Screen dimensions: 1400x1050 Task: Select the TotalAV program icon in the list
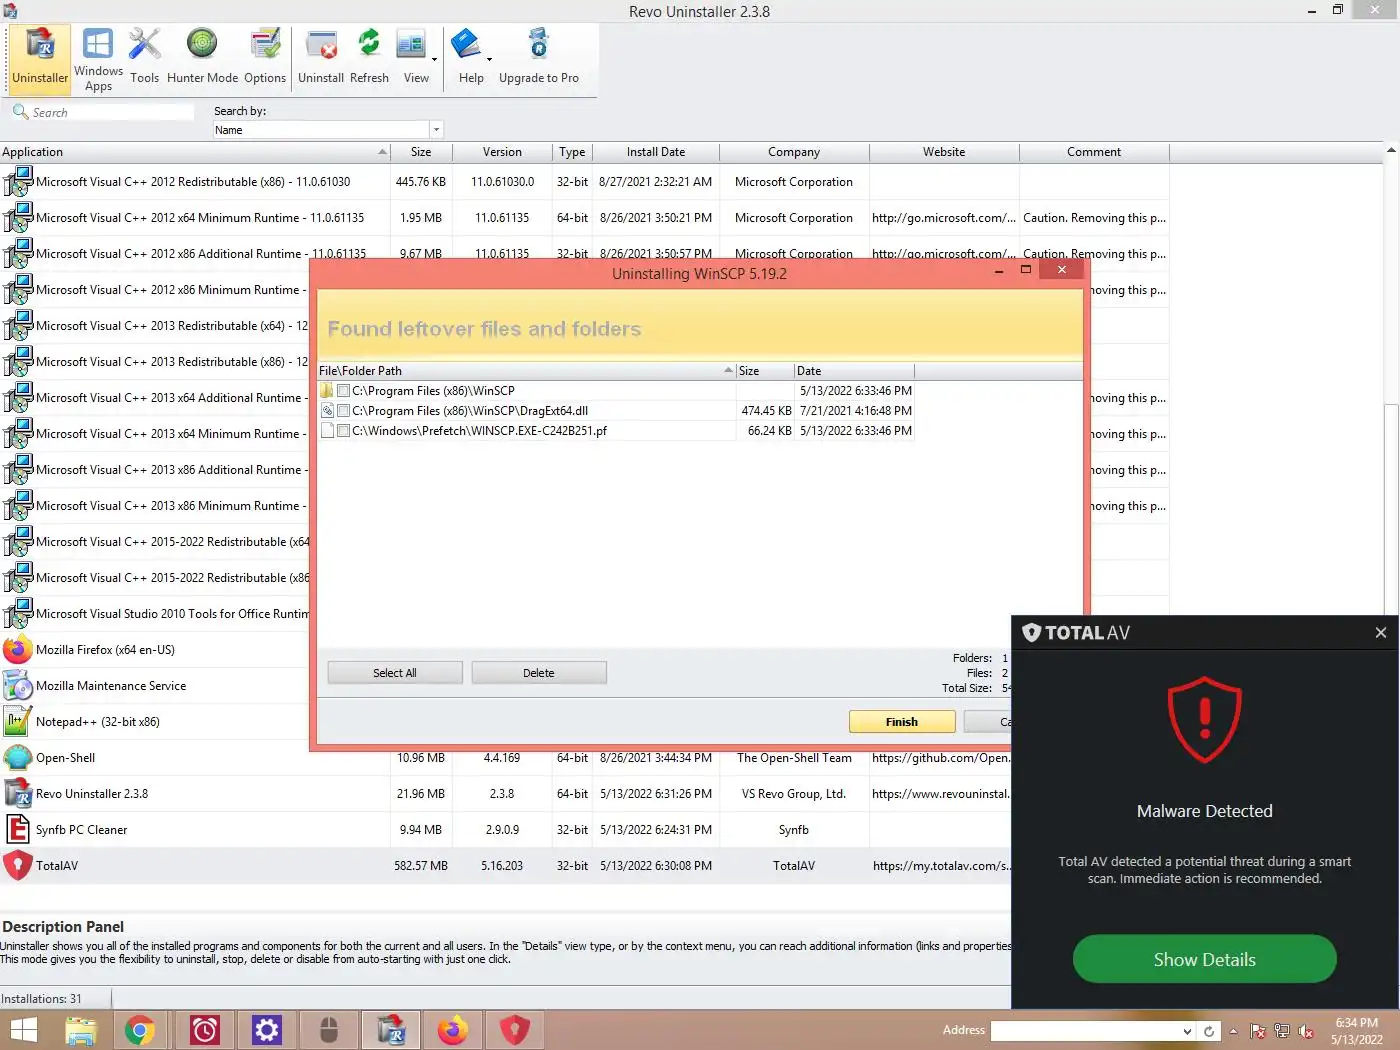(x=17, y=866)
